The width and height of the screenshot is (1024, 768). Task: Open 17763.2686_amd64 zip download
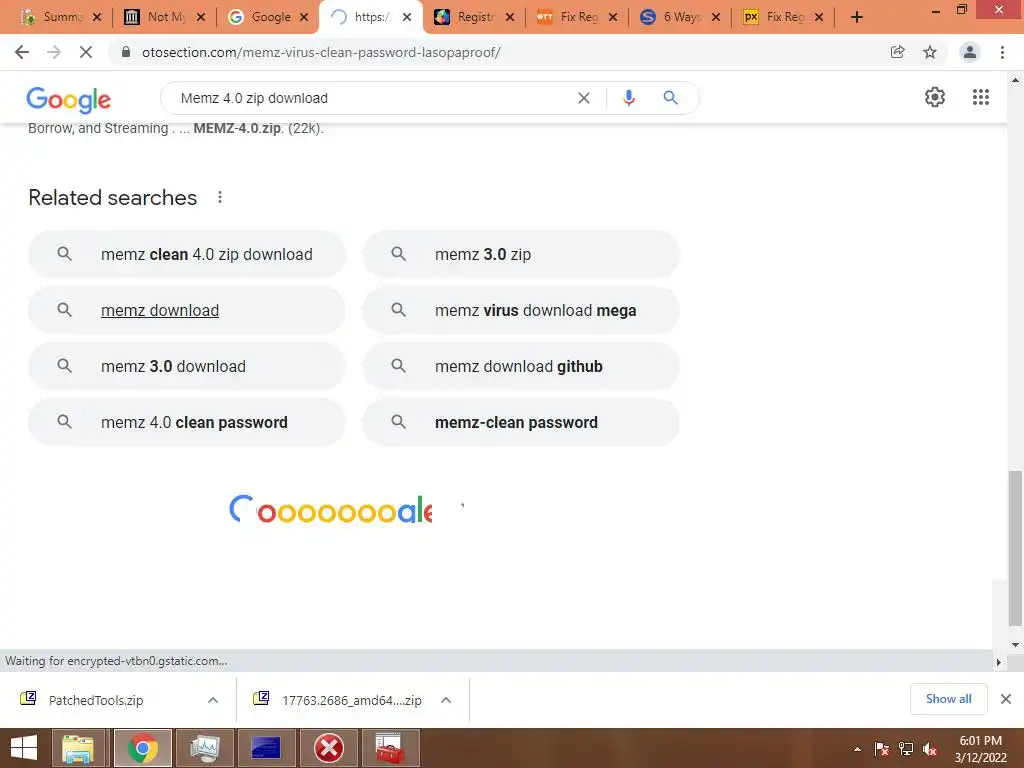(x=351, y=700)
